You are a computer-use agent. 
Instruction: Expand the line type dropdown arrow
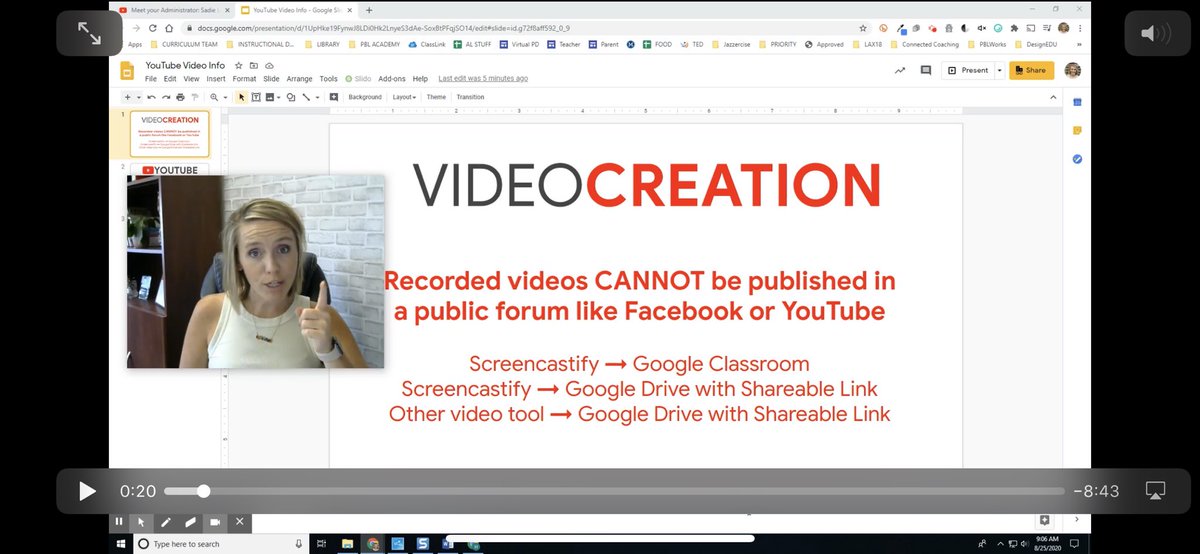pyautogui.click(x=317, y=97)
